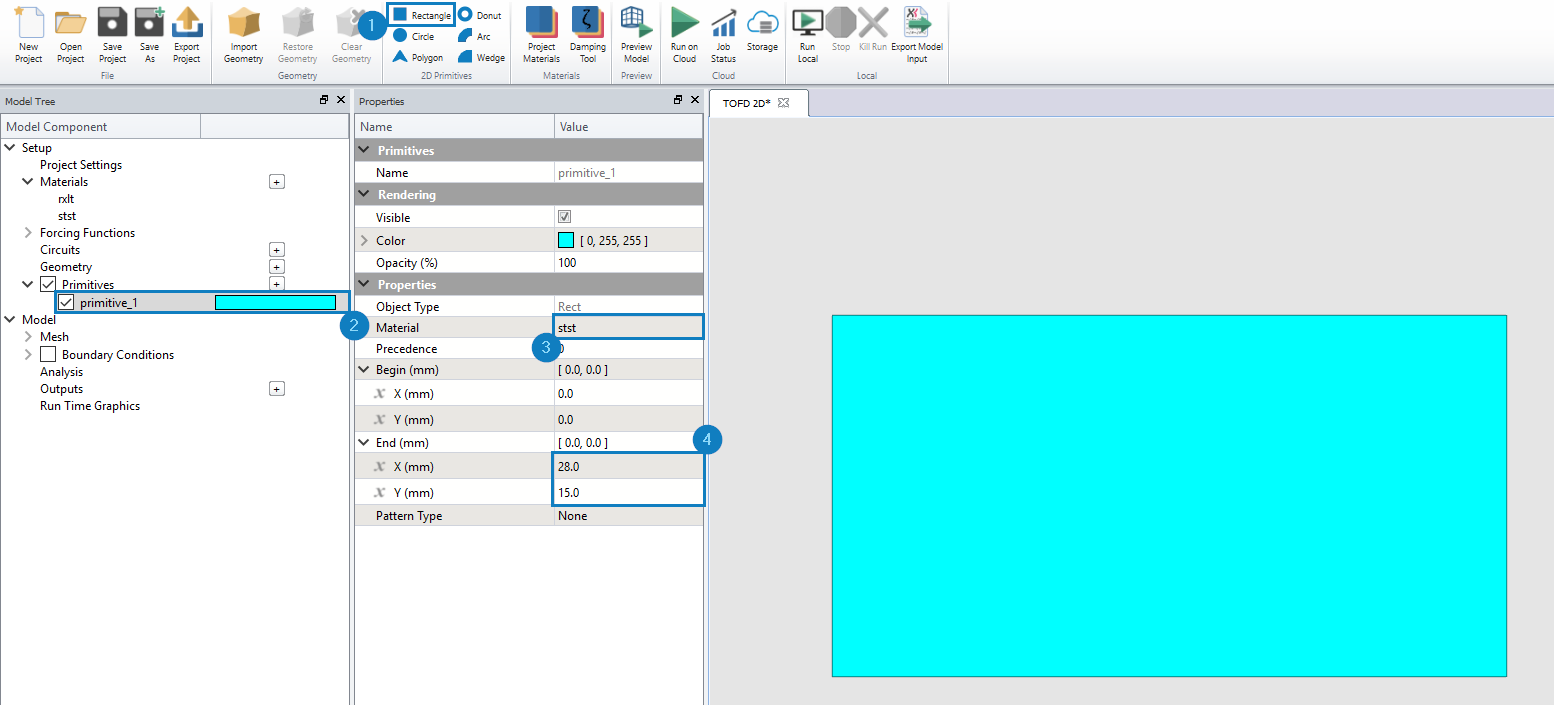Toggle the Primitives checkbox in tree
This screenshot has width=1554, height=705.
47,284
